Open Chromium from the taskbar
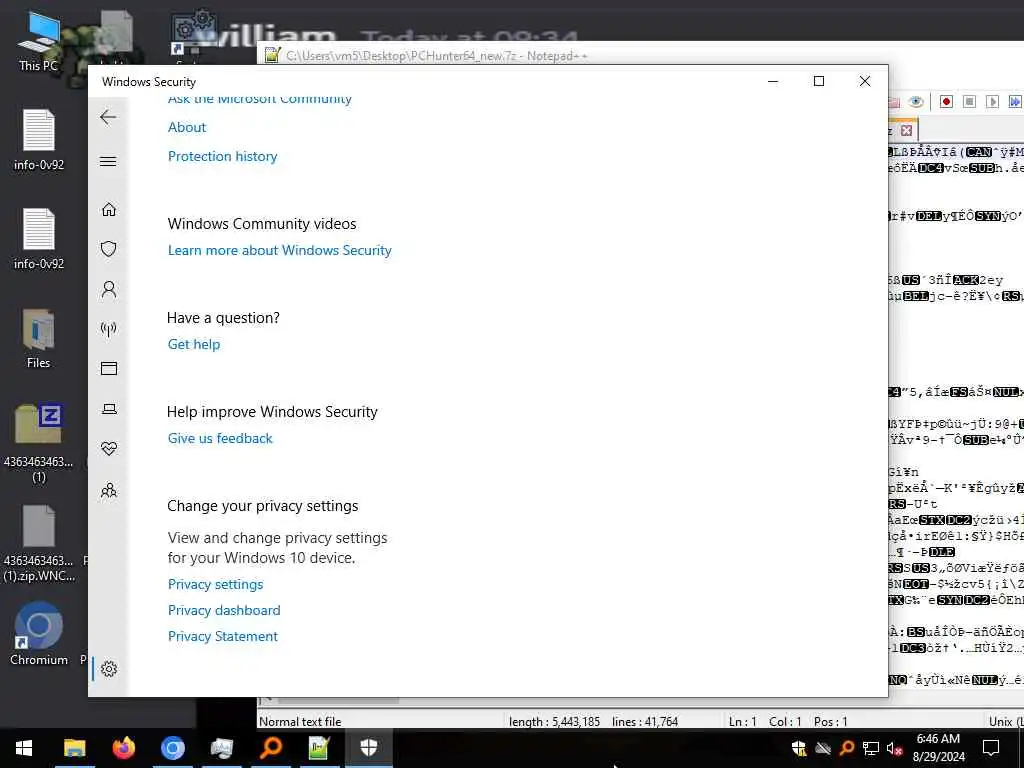Viewport: 1024px width, 768px height. click(x=172, y=748)
